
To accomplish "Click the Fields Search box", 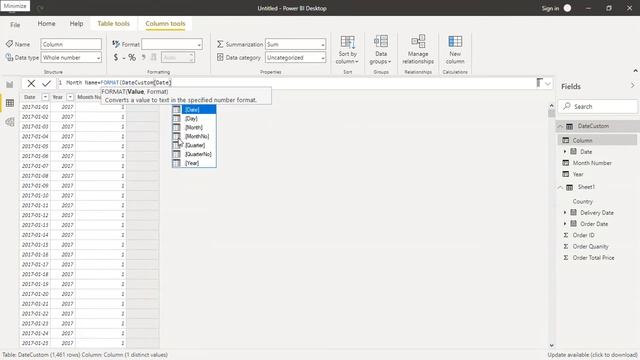I will coord(598,106).
